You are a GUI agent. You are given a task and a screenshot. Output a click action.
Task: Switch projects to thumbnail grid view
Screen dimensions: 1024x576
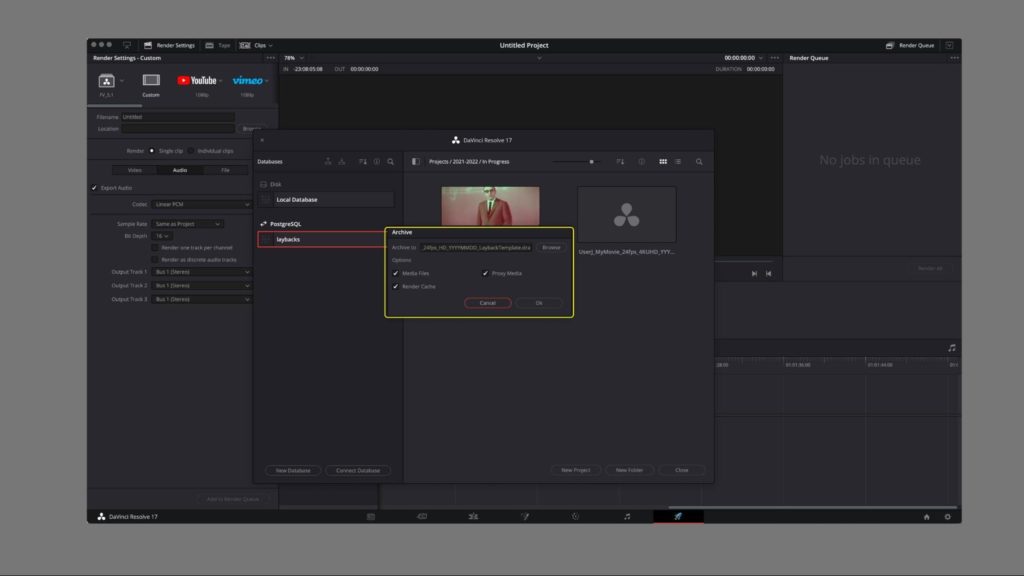pos(663,161)
